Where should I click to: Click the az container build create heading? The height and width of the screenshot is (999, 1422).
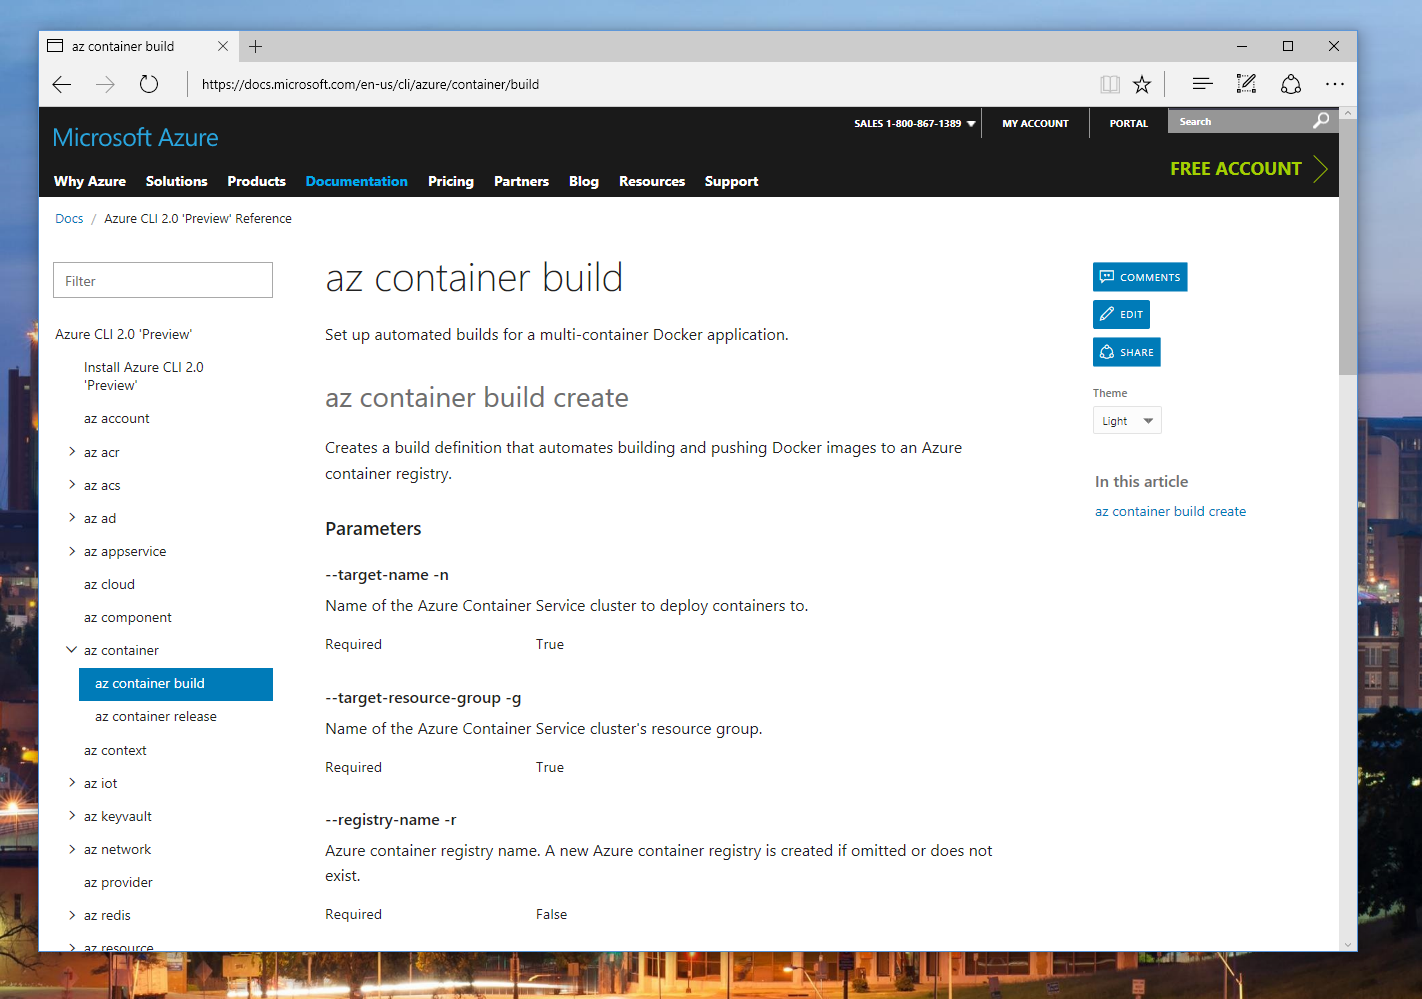477,398
